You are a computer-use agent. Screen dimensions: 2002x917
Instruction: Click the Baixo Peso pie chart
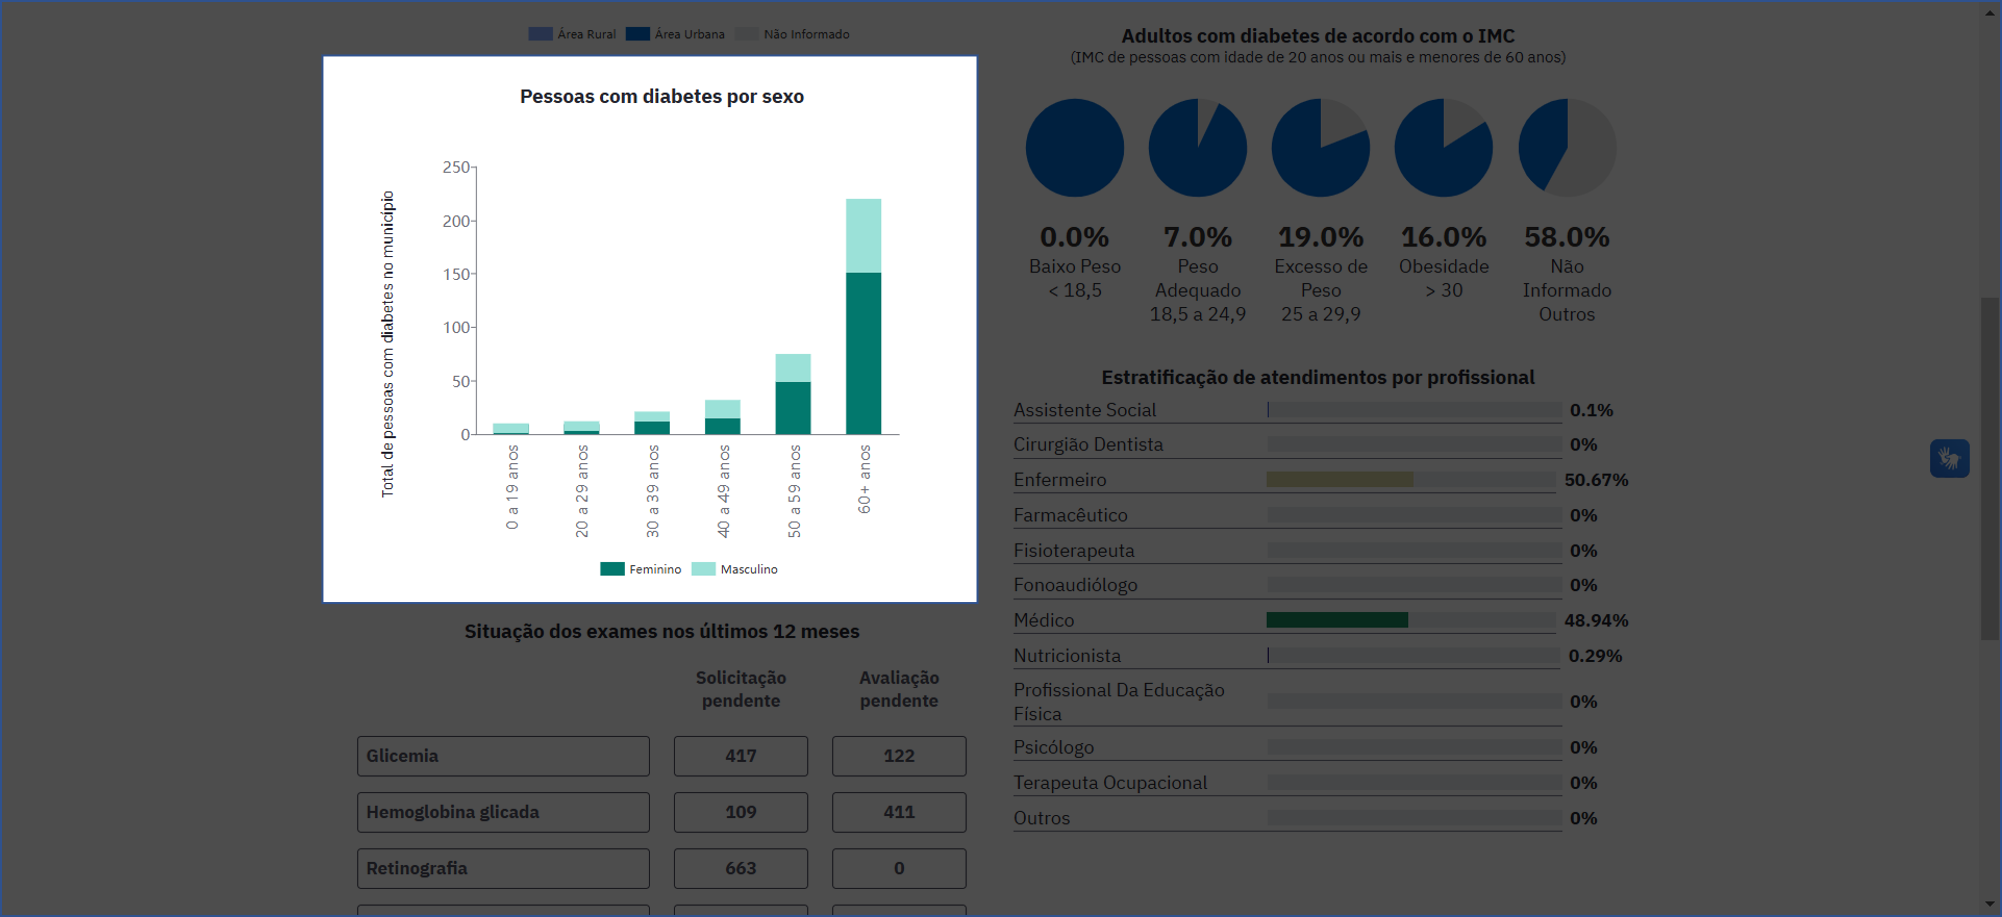tap(1075, 148)
